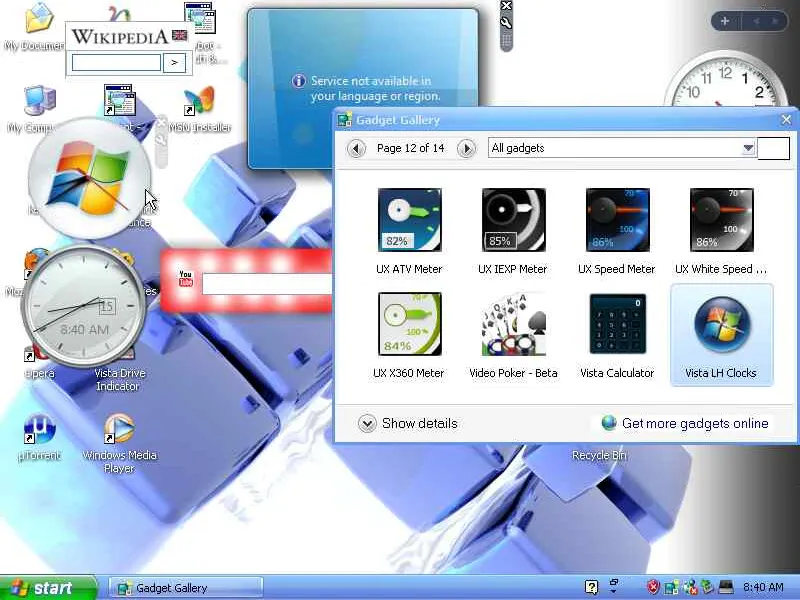The width and height of the screenshot is (800, 600).
Task: Select the UX Speed Meter gadget icon
Action: [x=617, y=220]
